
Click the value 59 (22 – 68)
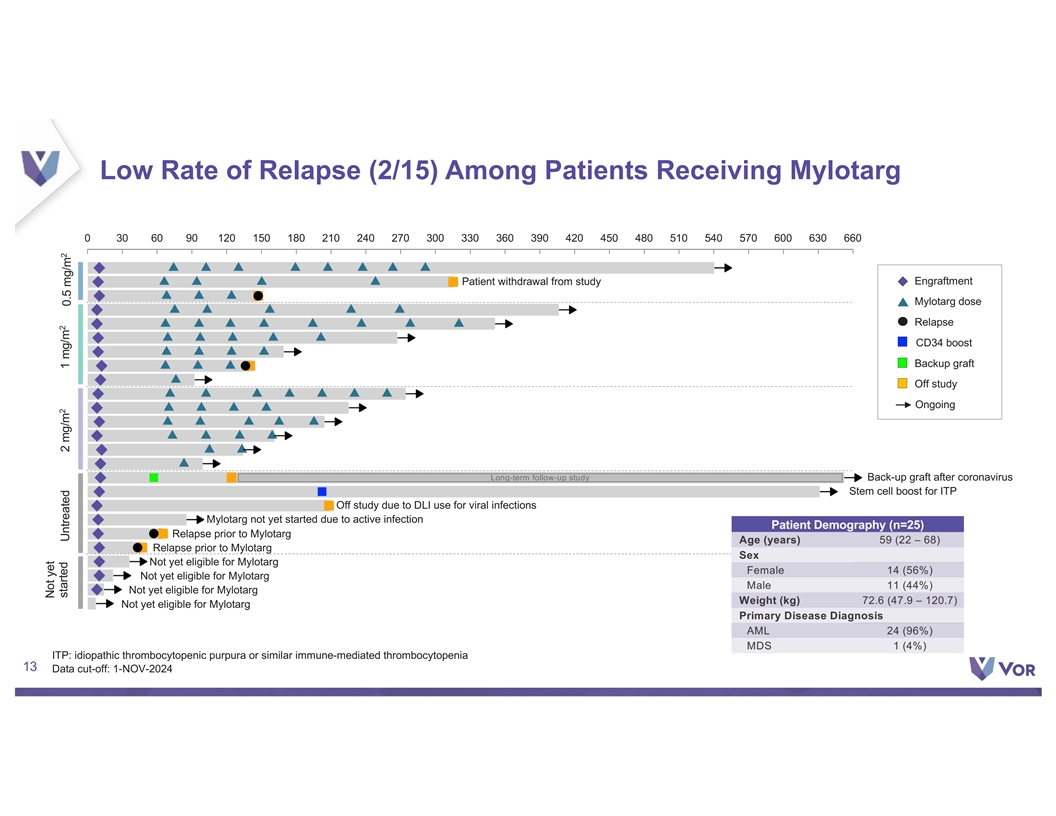coord(909,540)
